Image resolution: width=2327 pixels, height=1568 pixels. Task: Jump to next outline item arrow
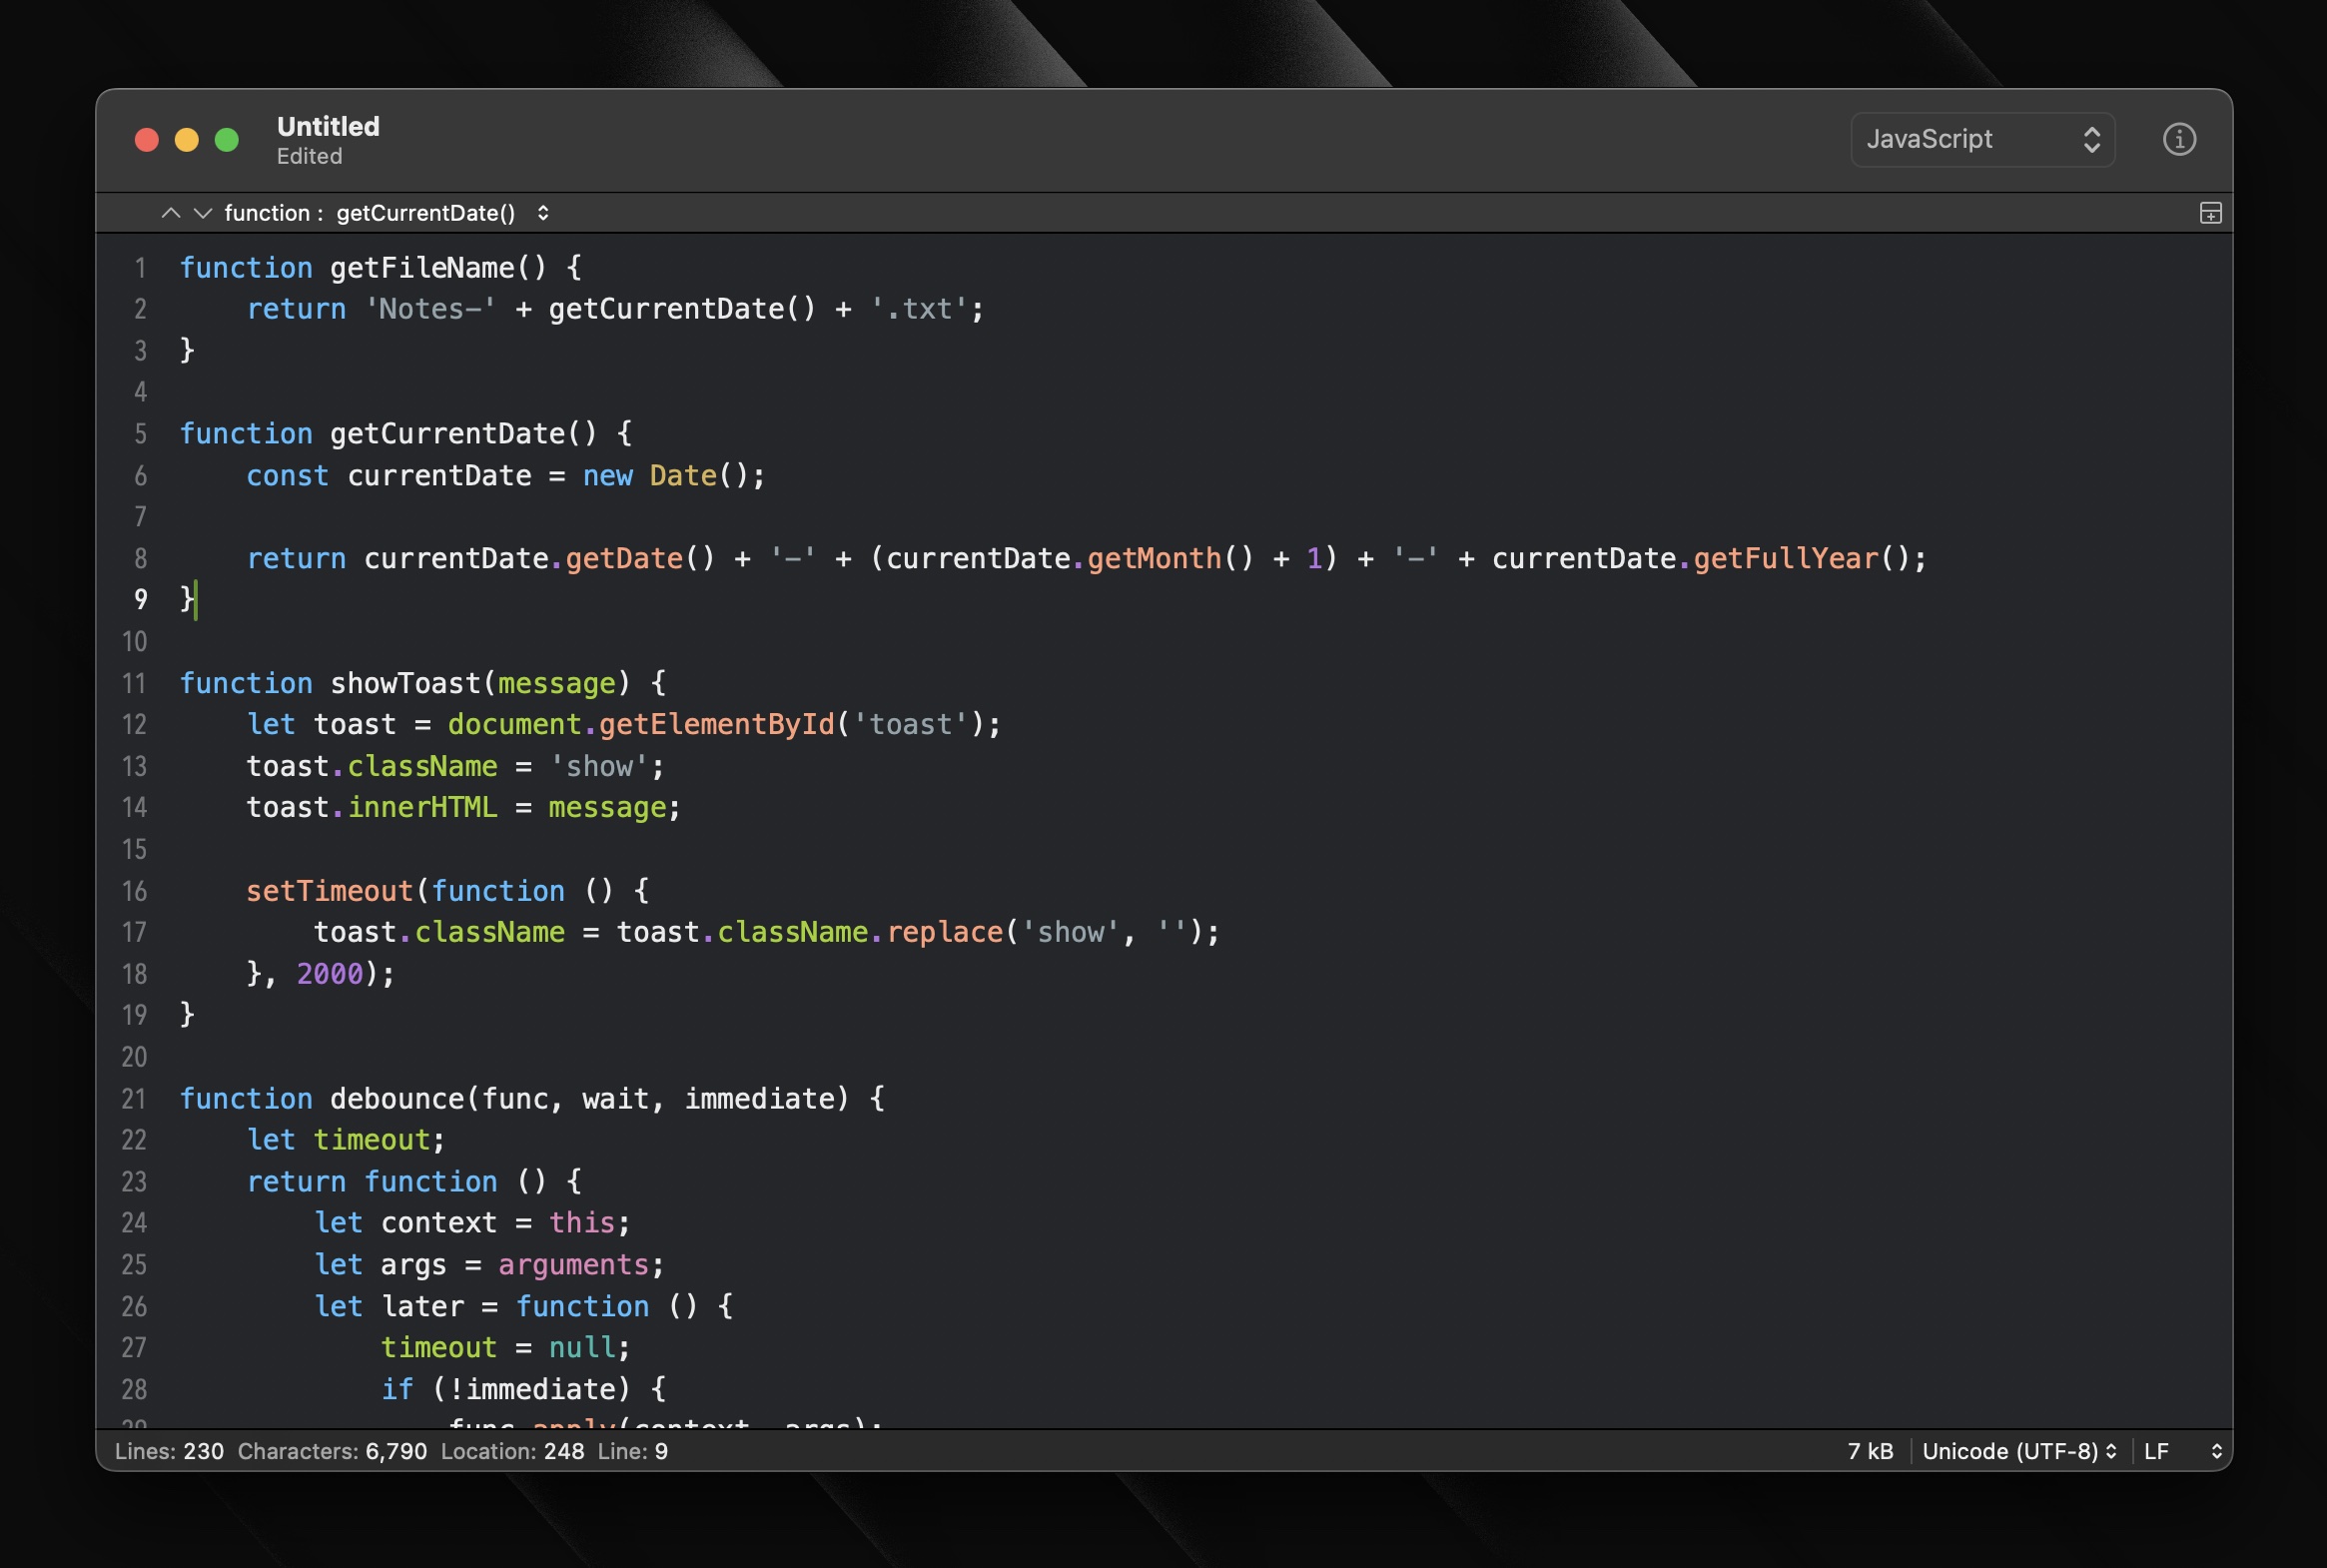[x=203, y=213]
